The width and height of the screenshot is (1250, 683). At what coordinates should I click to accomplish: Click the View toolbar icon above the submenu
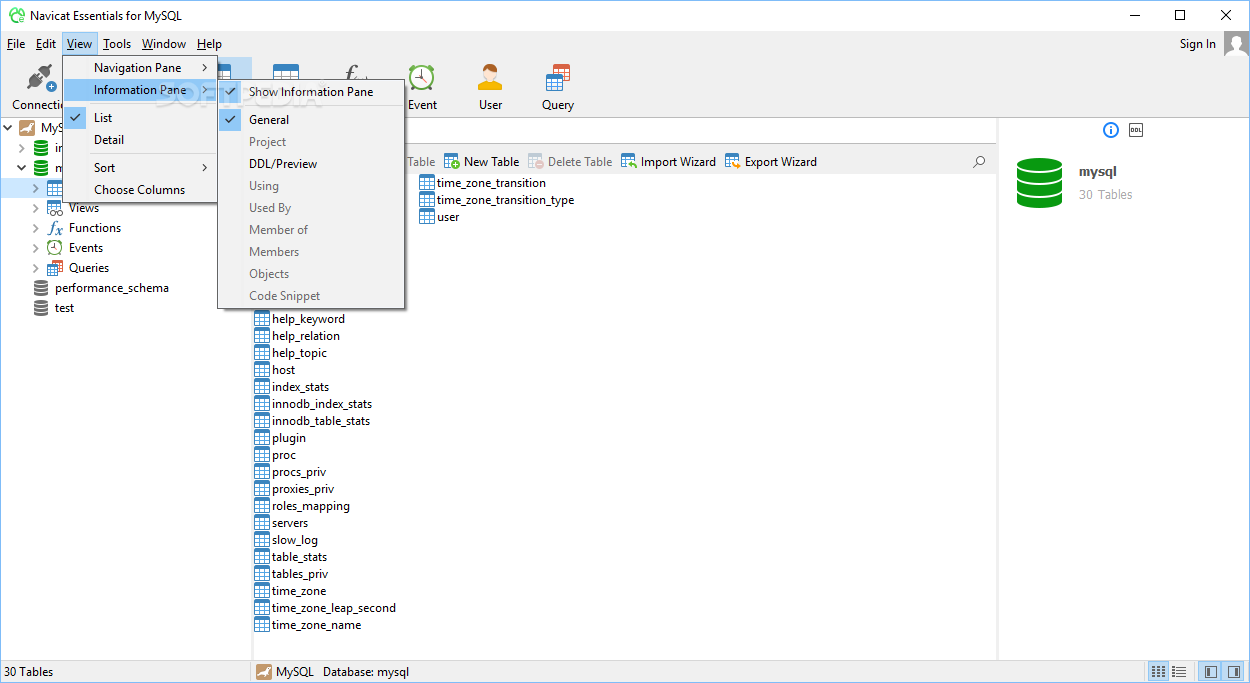tap(286, 71)
